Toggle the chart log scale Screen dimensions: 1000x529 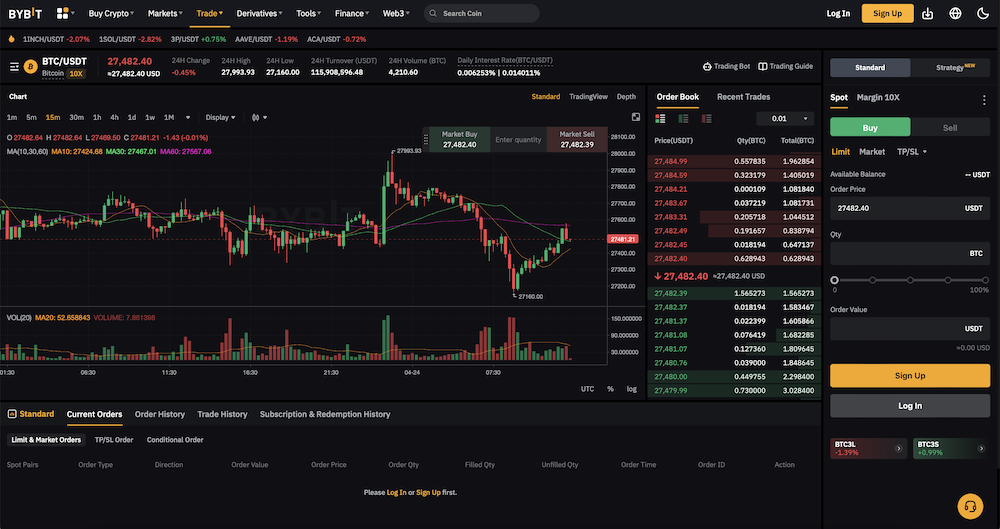point(632,388)
